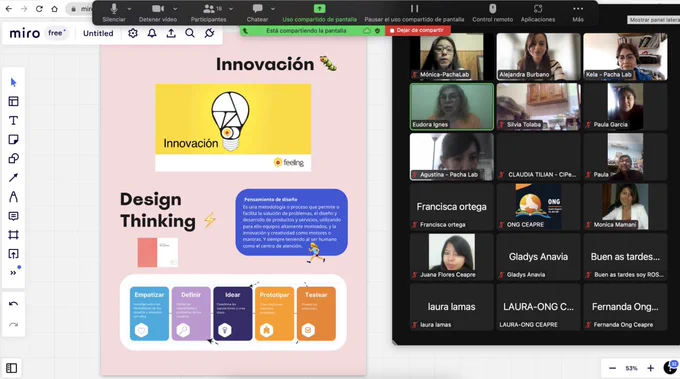Viewport: 680px width, 379px height.
Task: Click the Undo arrow
Action: click(x=13, y=304)
